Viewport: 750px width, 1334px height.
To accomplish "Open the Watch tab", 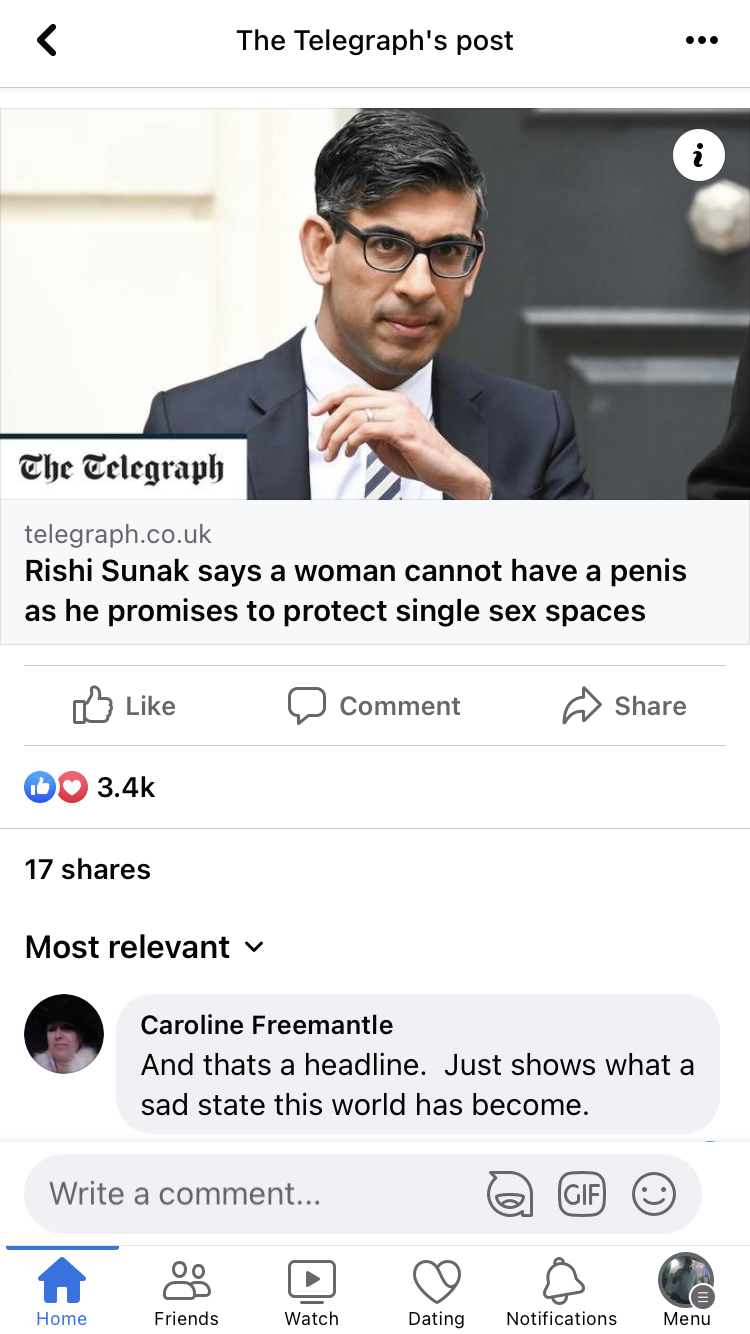I will (311, 1291).
